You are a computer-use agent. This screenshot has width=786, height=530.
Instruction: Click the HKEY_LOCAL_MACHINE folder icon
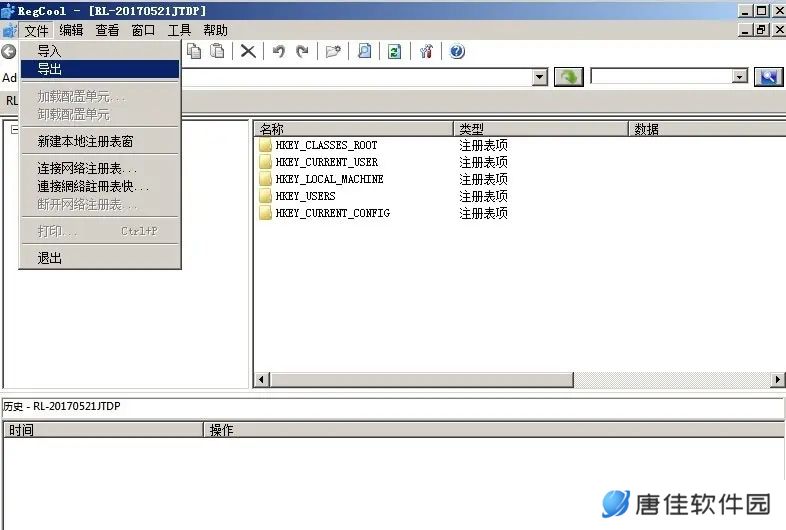265,179
